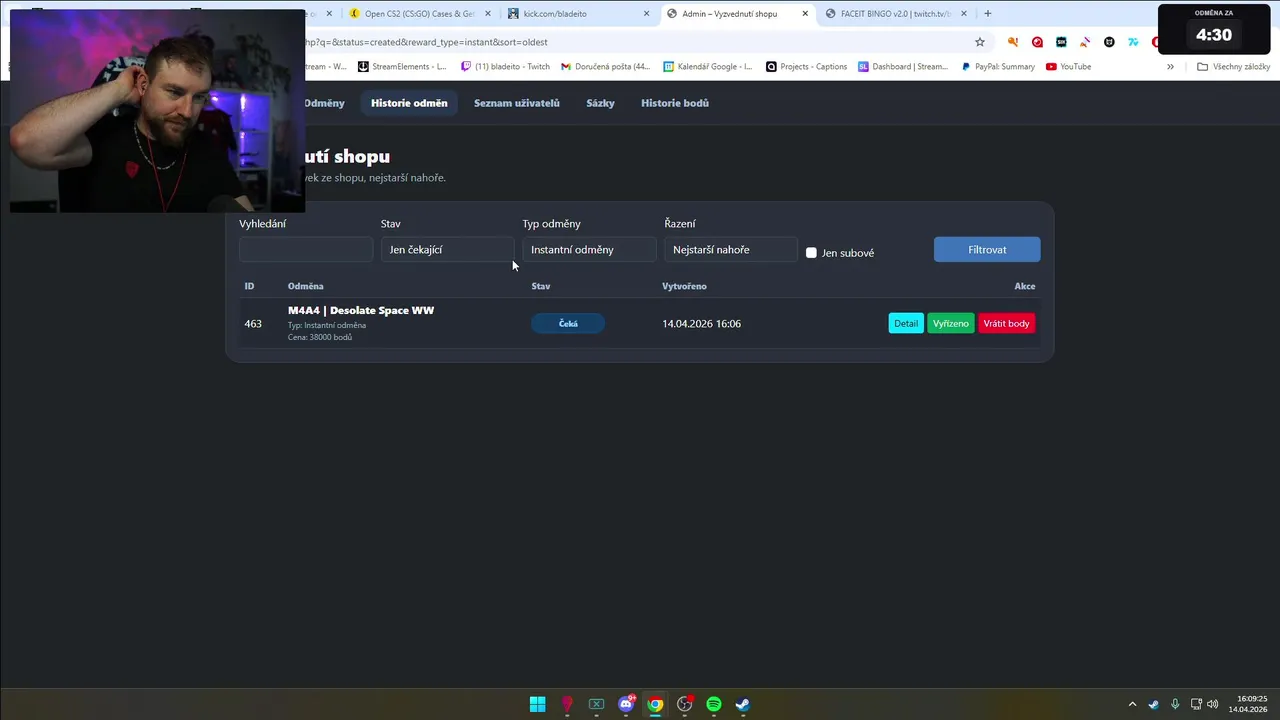Open the Historie odměn menu item

[409, 103]
